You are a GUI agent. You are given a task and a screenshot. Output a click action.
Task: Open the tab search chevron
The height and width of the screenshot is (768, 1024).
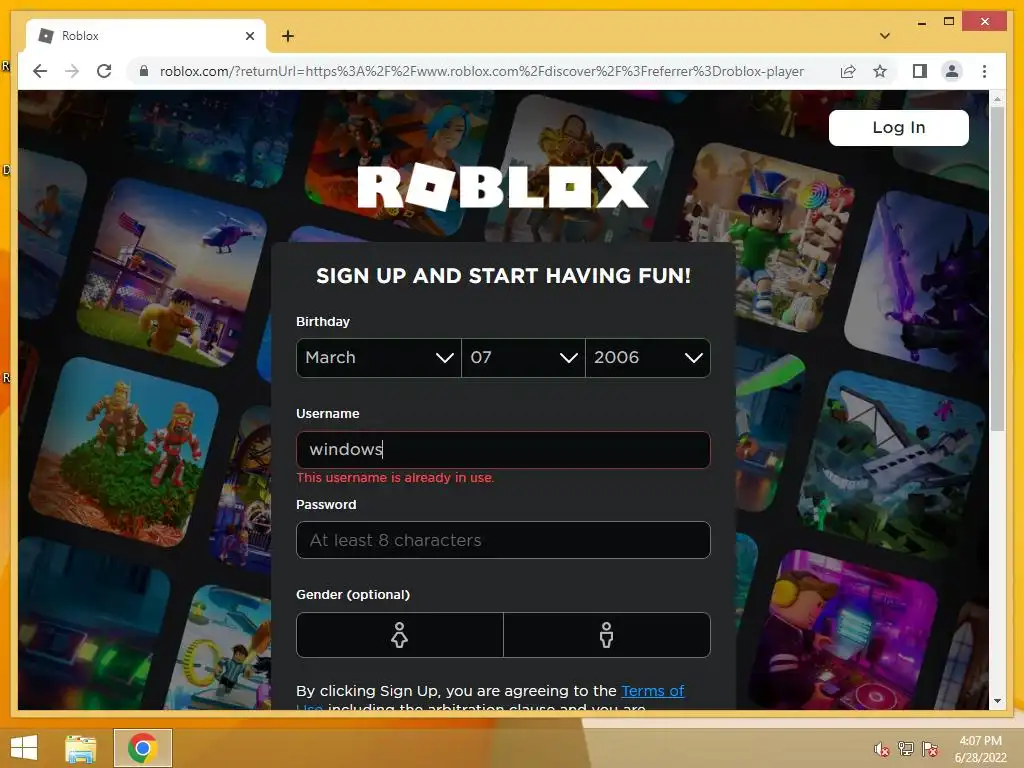pos(885,36)
